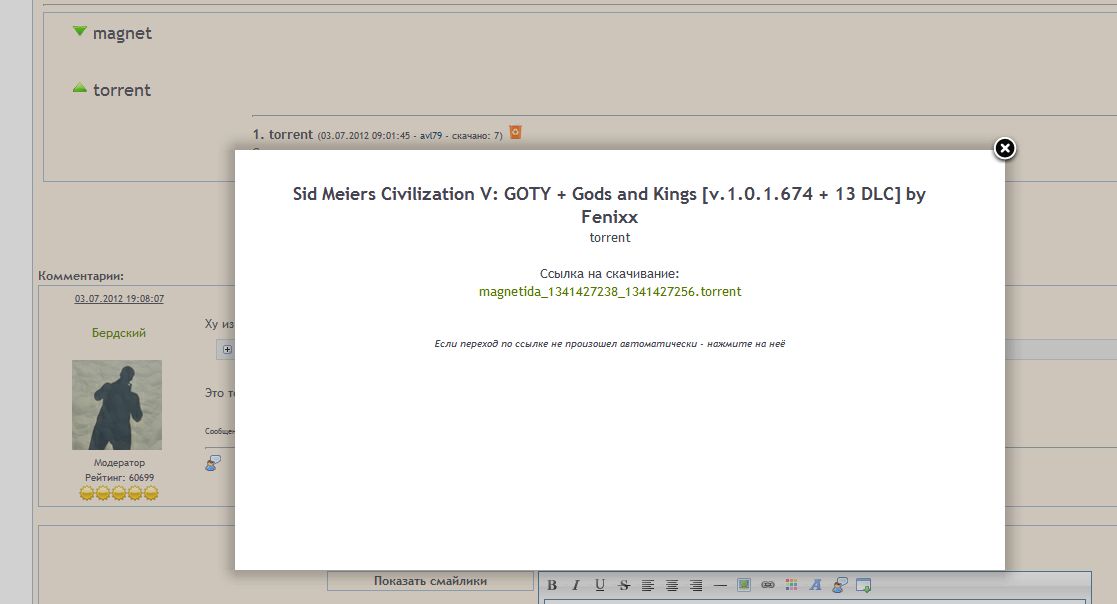
Task: Open the font style icon
Action: (x=816, y=585)
